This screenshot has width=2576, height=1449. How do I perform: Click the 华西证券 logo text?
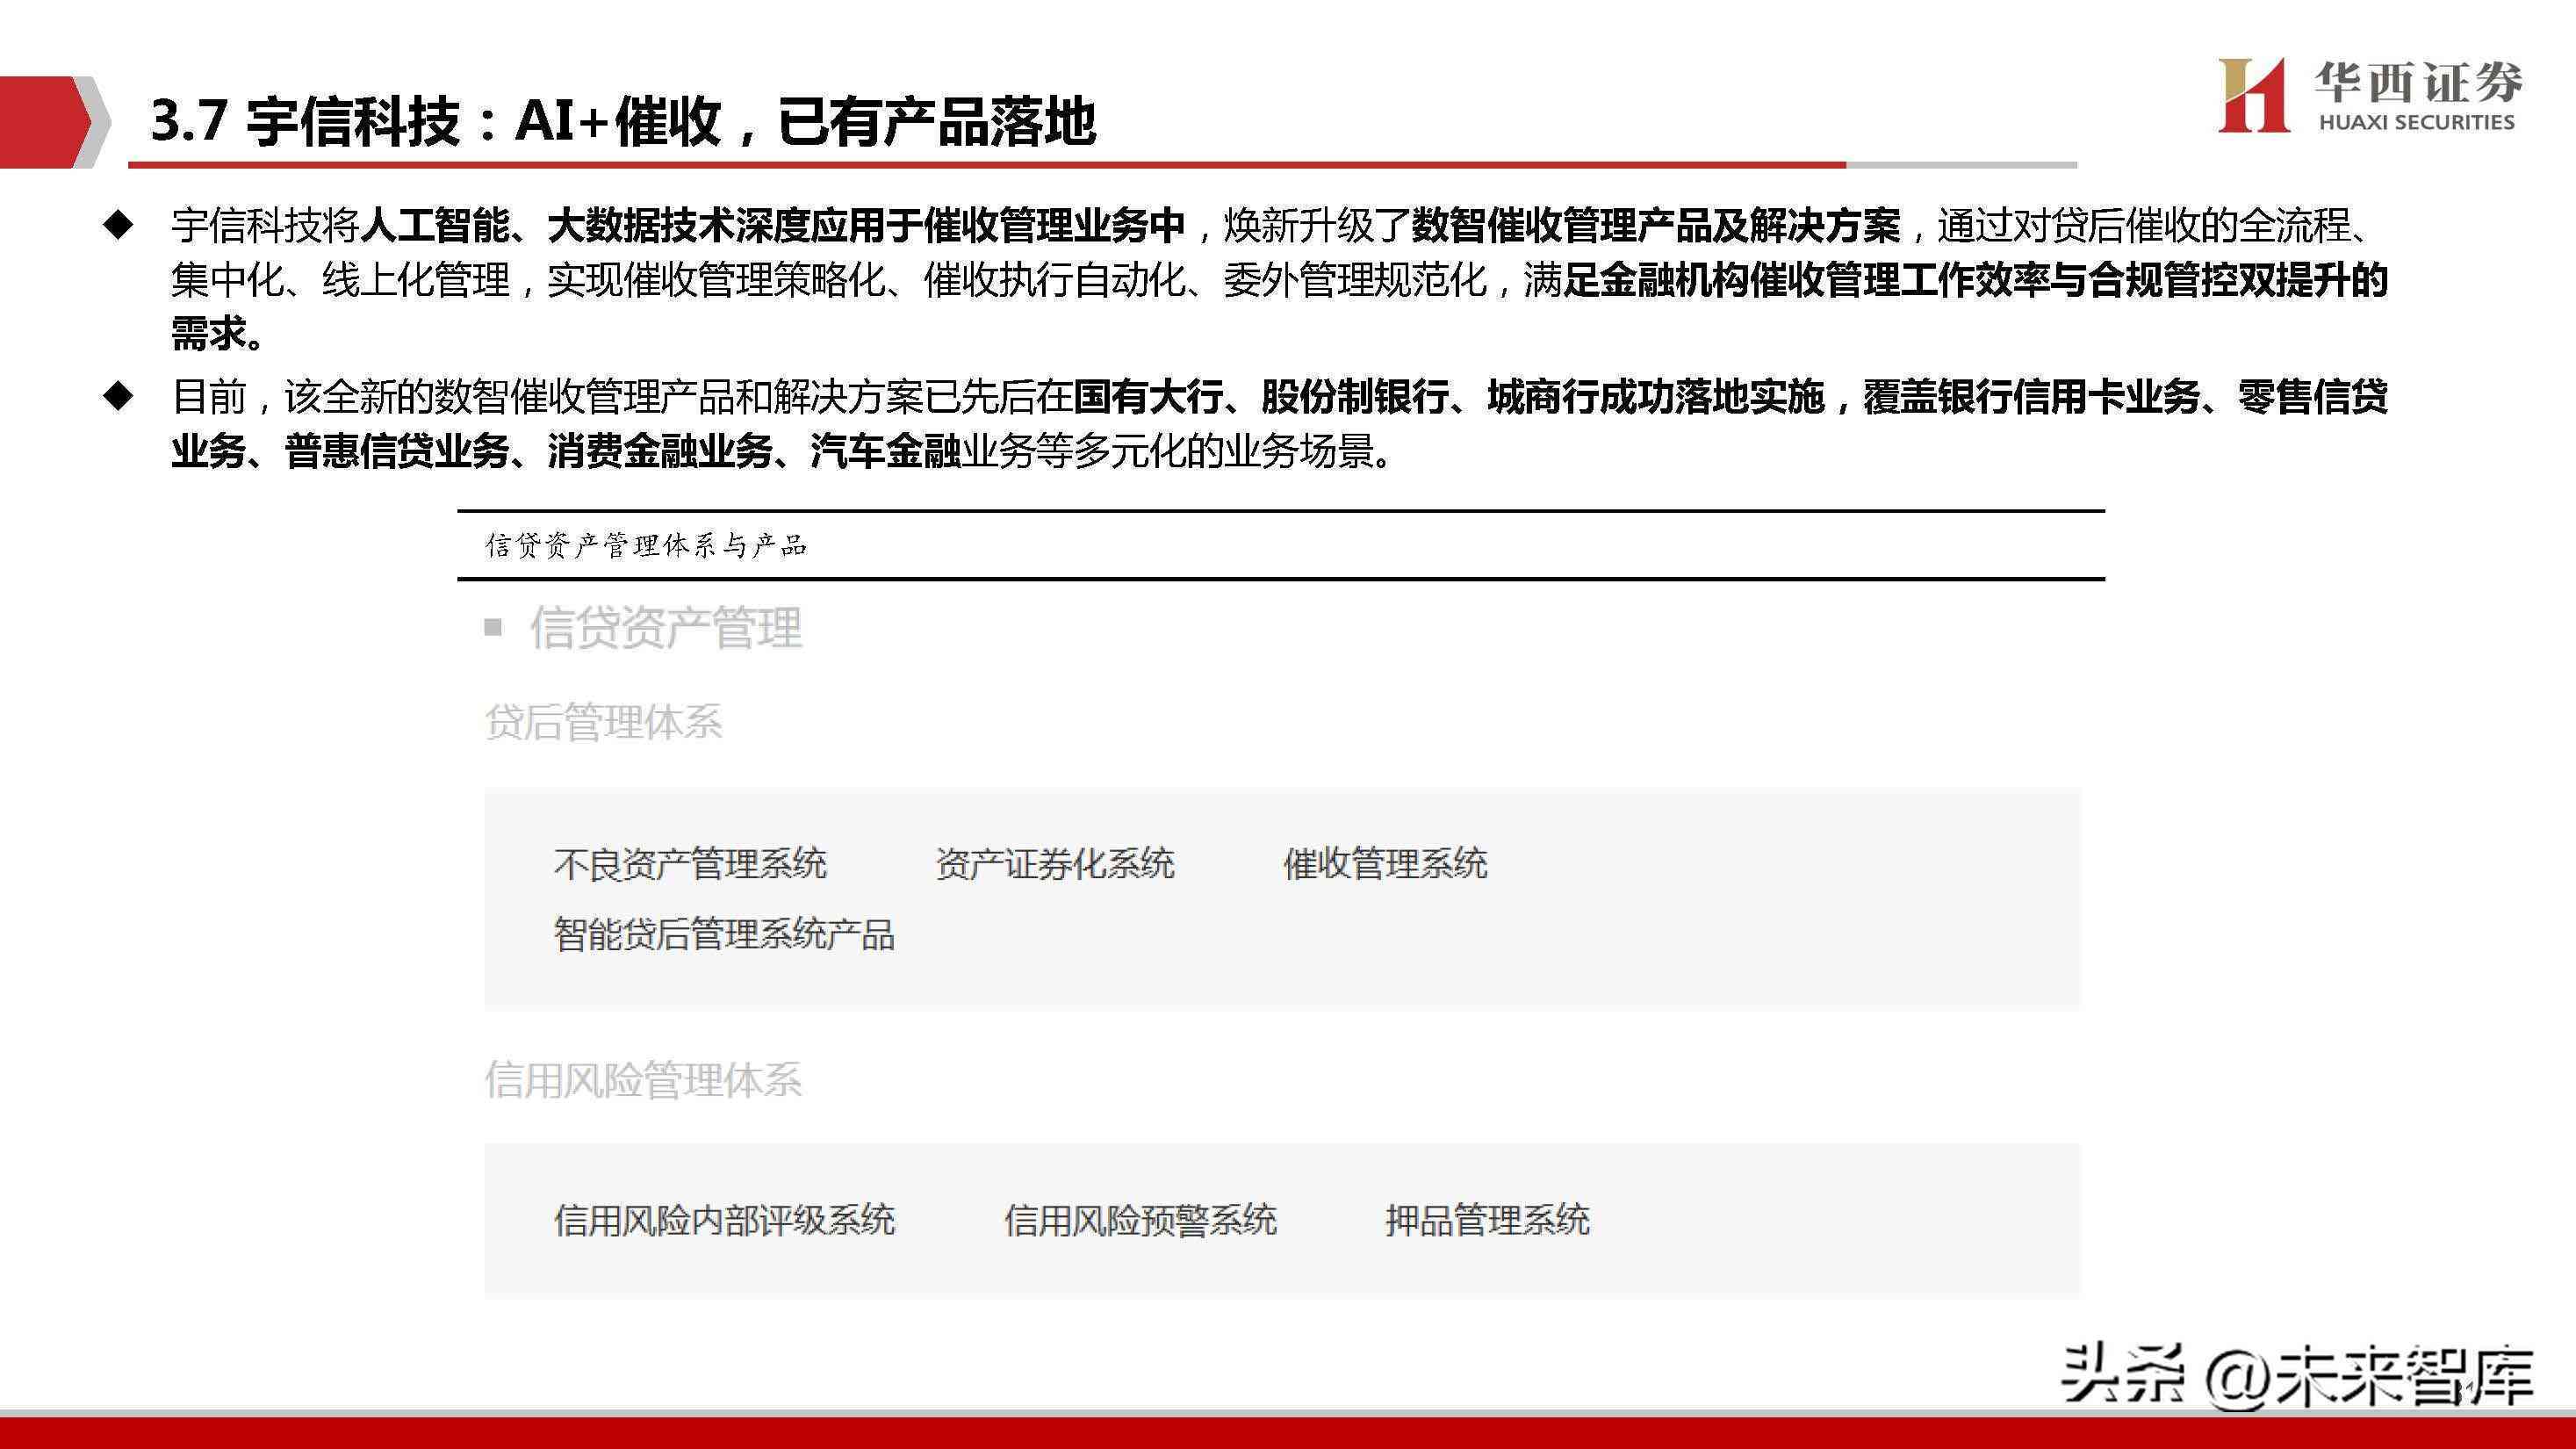click(x=2418, y=82)
